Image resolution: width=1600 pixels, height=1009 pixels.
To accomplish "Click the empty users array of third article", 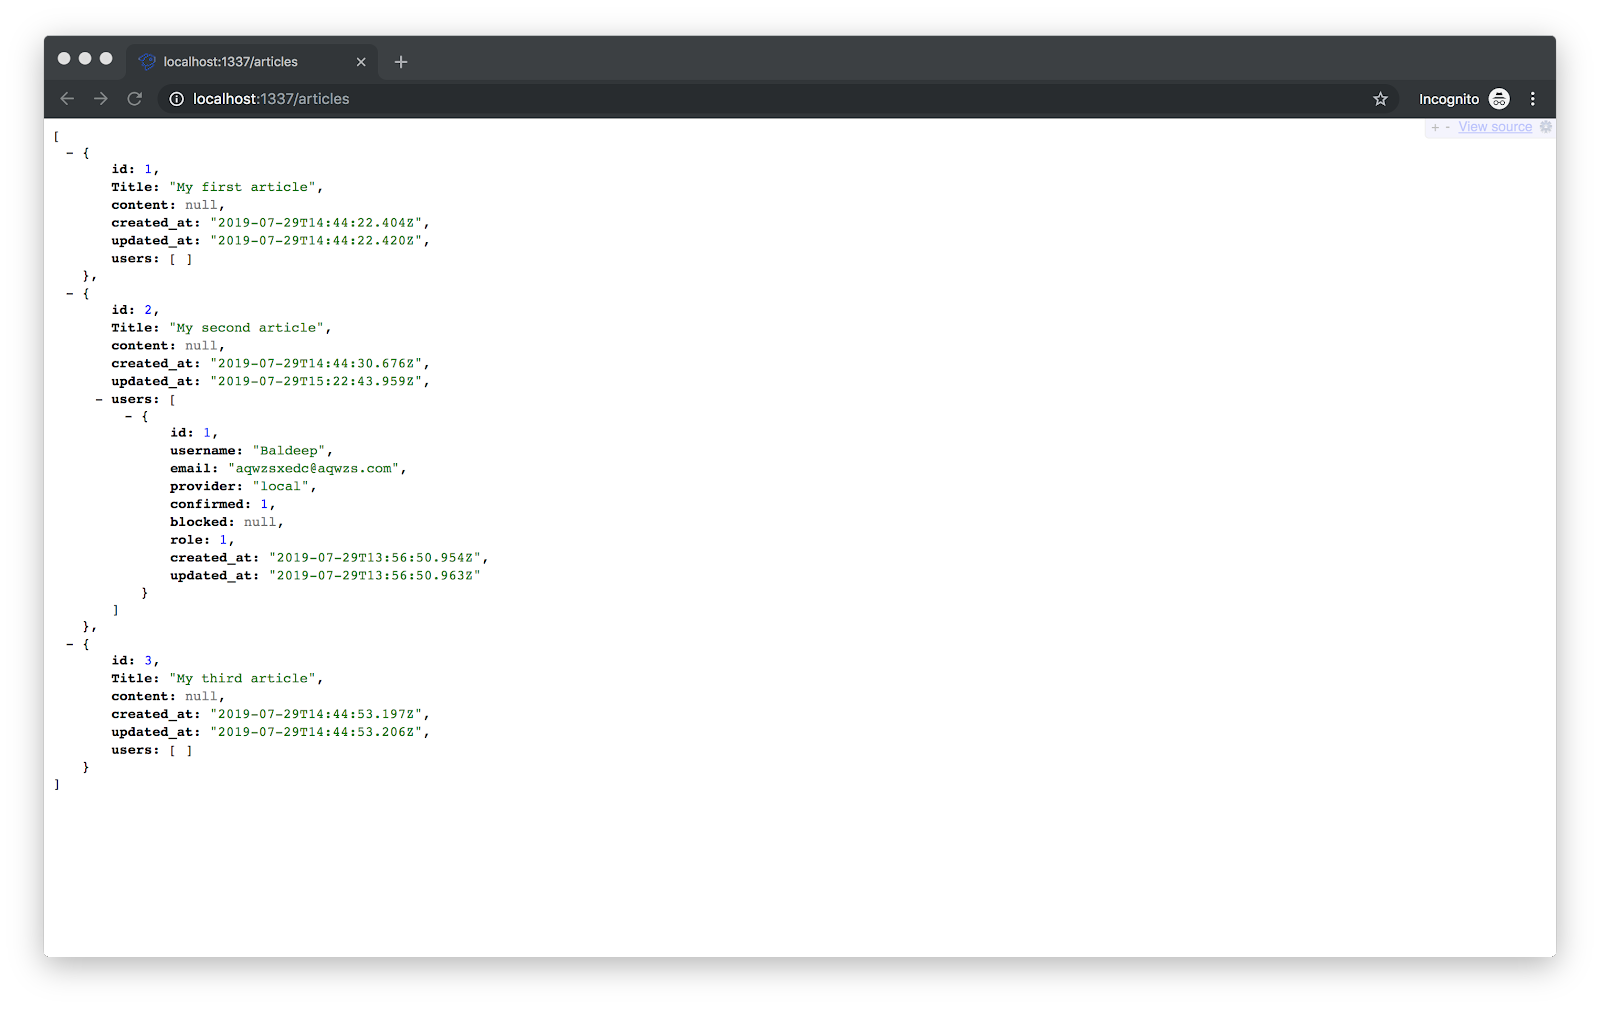I will [x=181, y=750].
